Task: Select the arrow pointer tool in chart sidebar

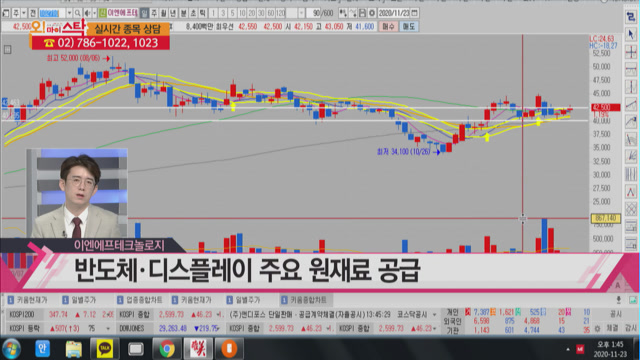Action: coord(631,35)
